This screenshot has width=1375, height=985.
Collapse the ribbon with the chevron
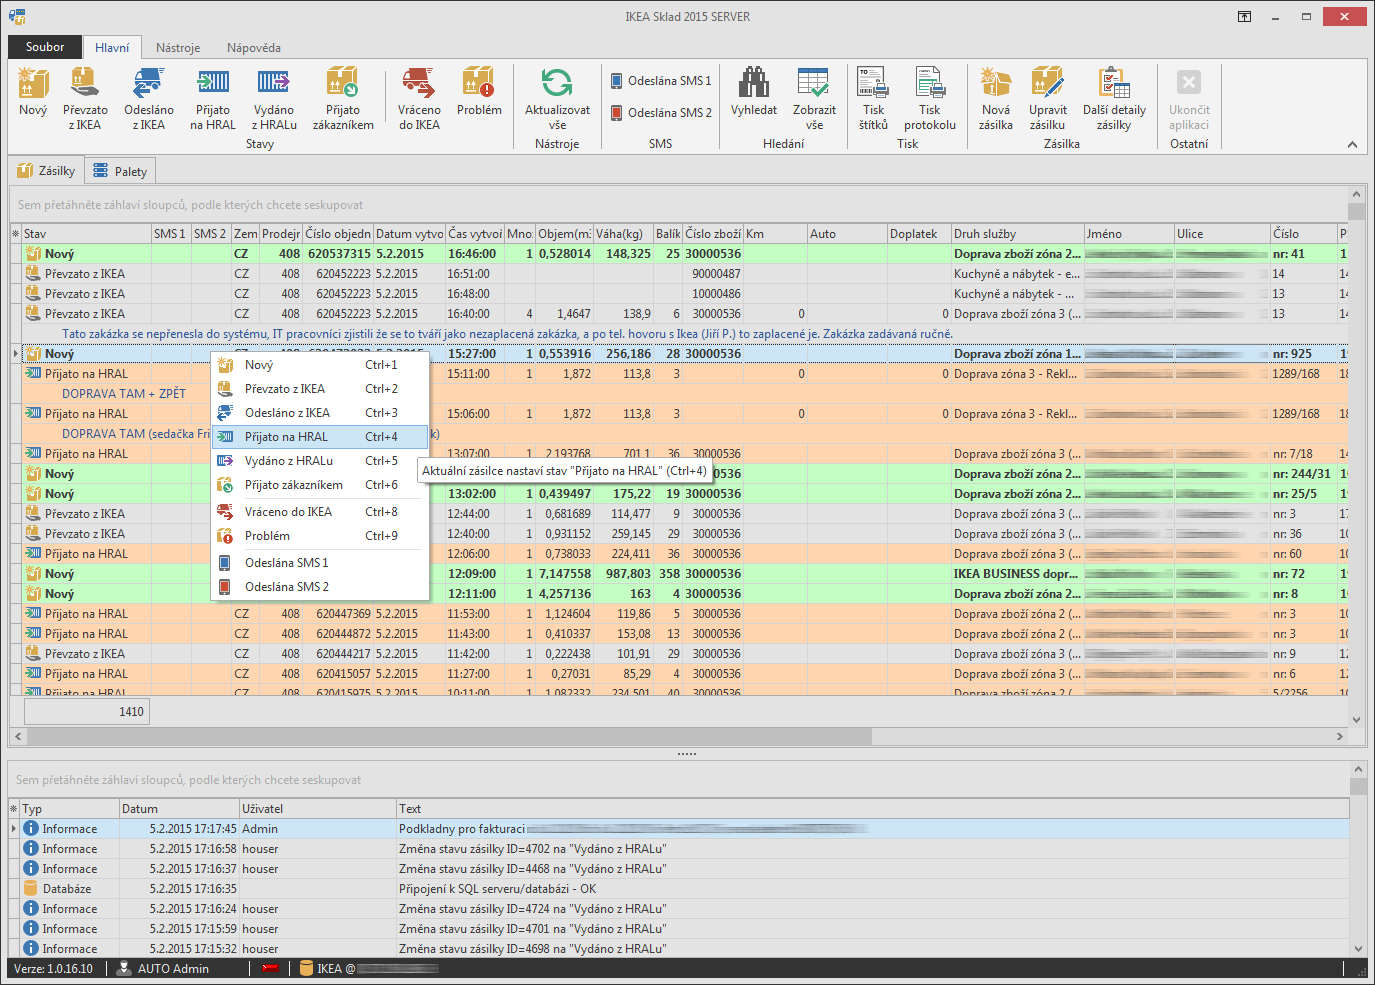(x=1352, y=145)
